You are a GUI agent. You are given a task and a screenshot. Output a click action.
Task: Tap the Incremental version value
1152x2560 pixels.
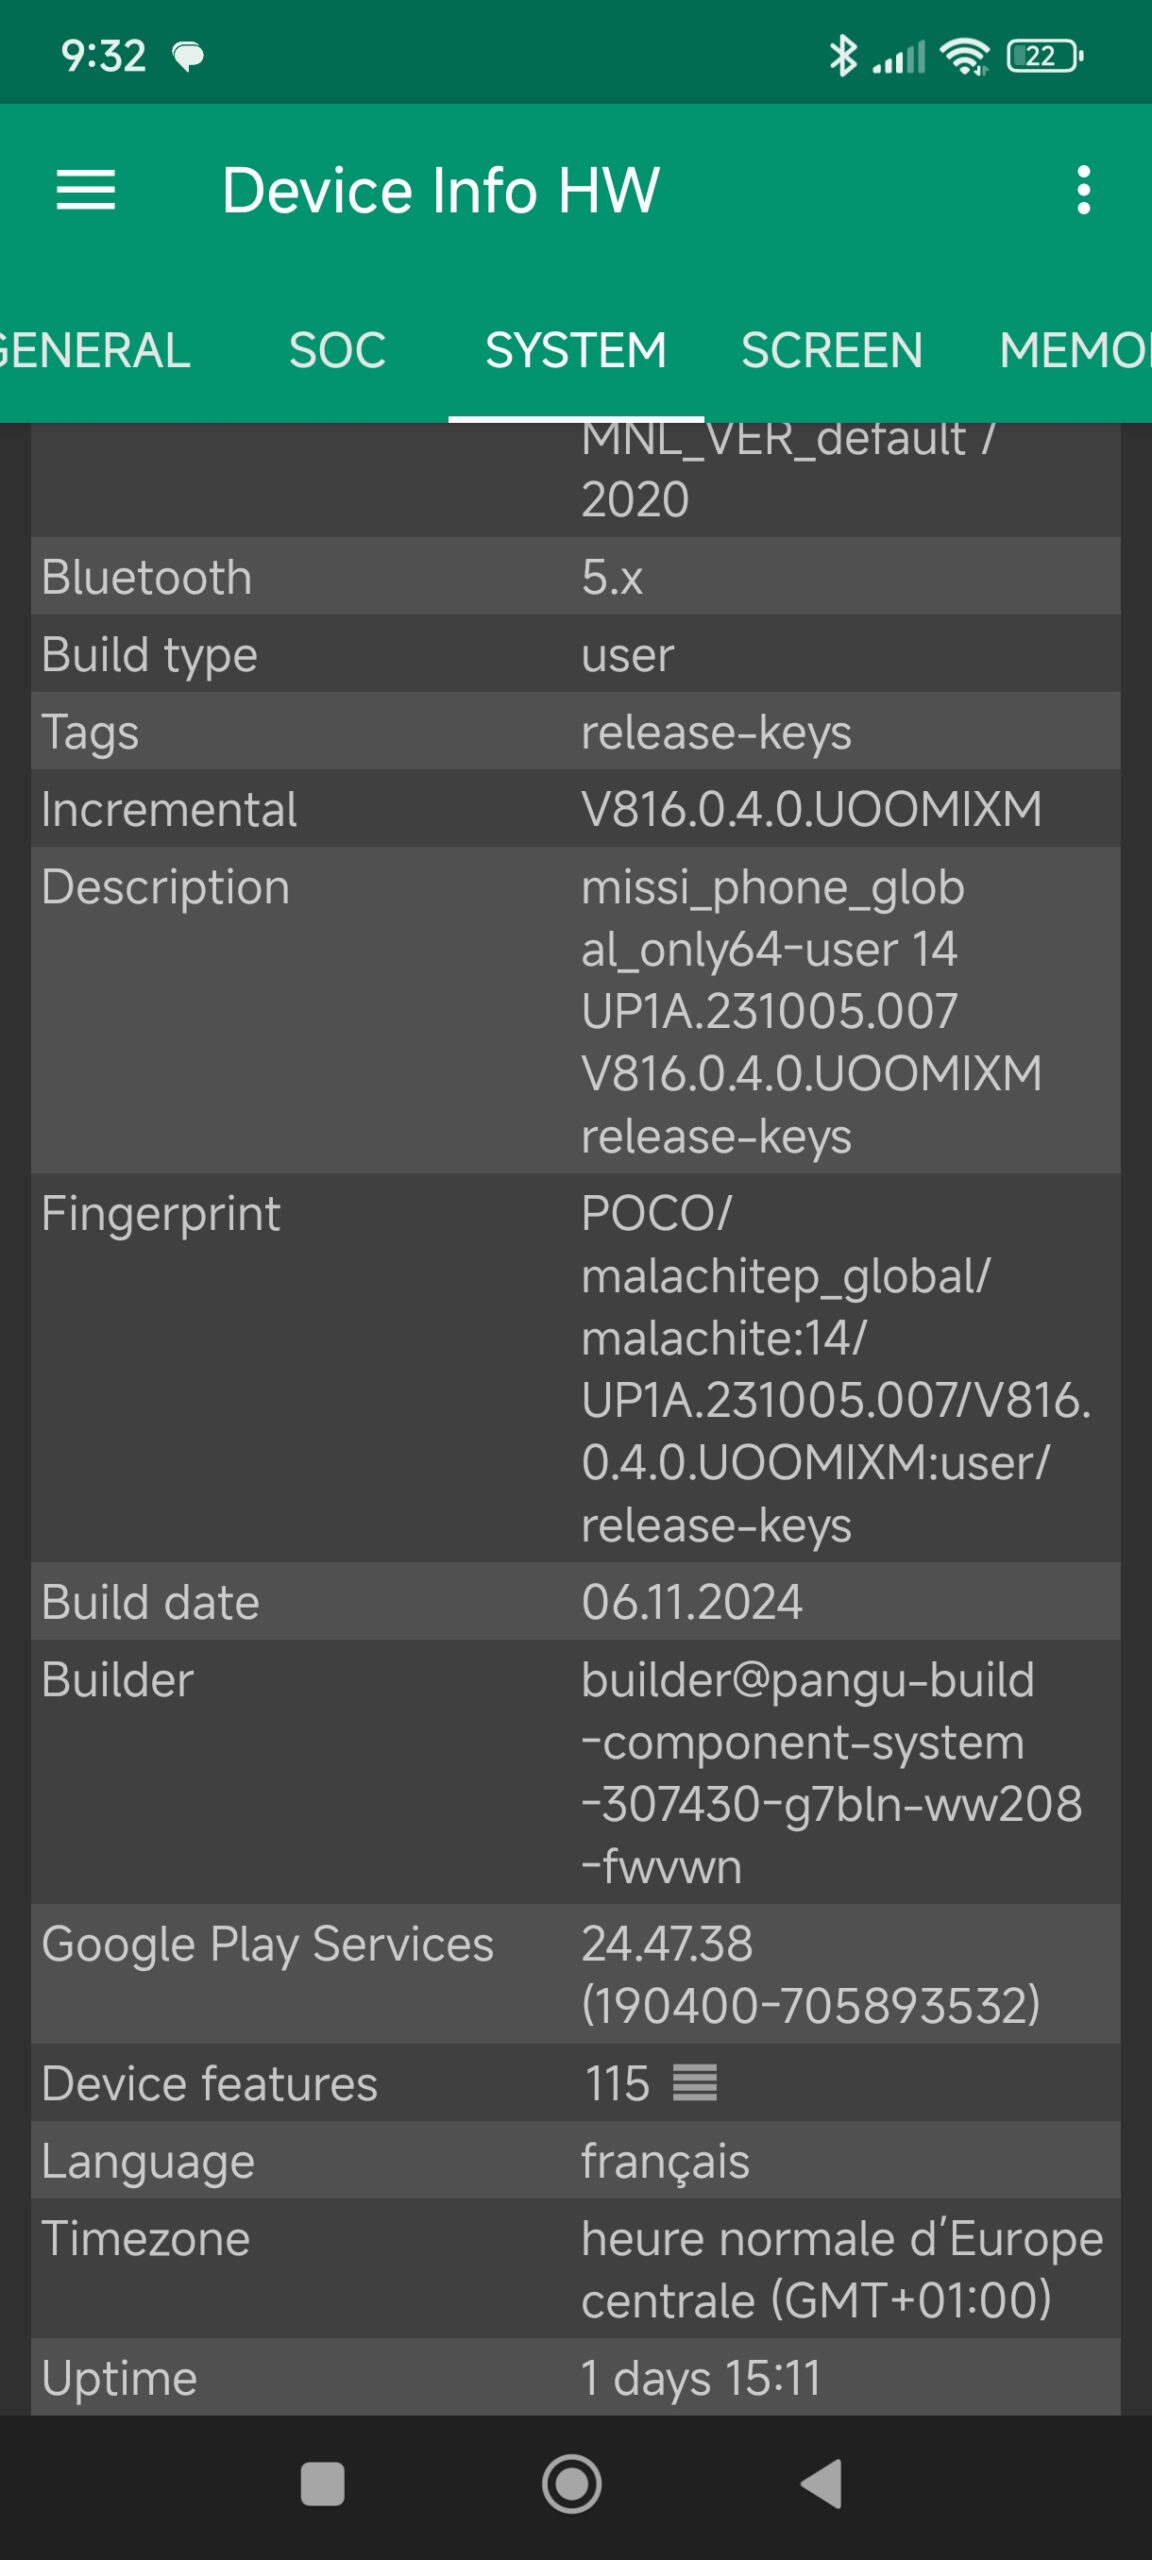coord(811,809)
